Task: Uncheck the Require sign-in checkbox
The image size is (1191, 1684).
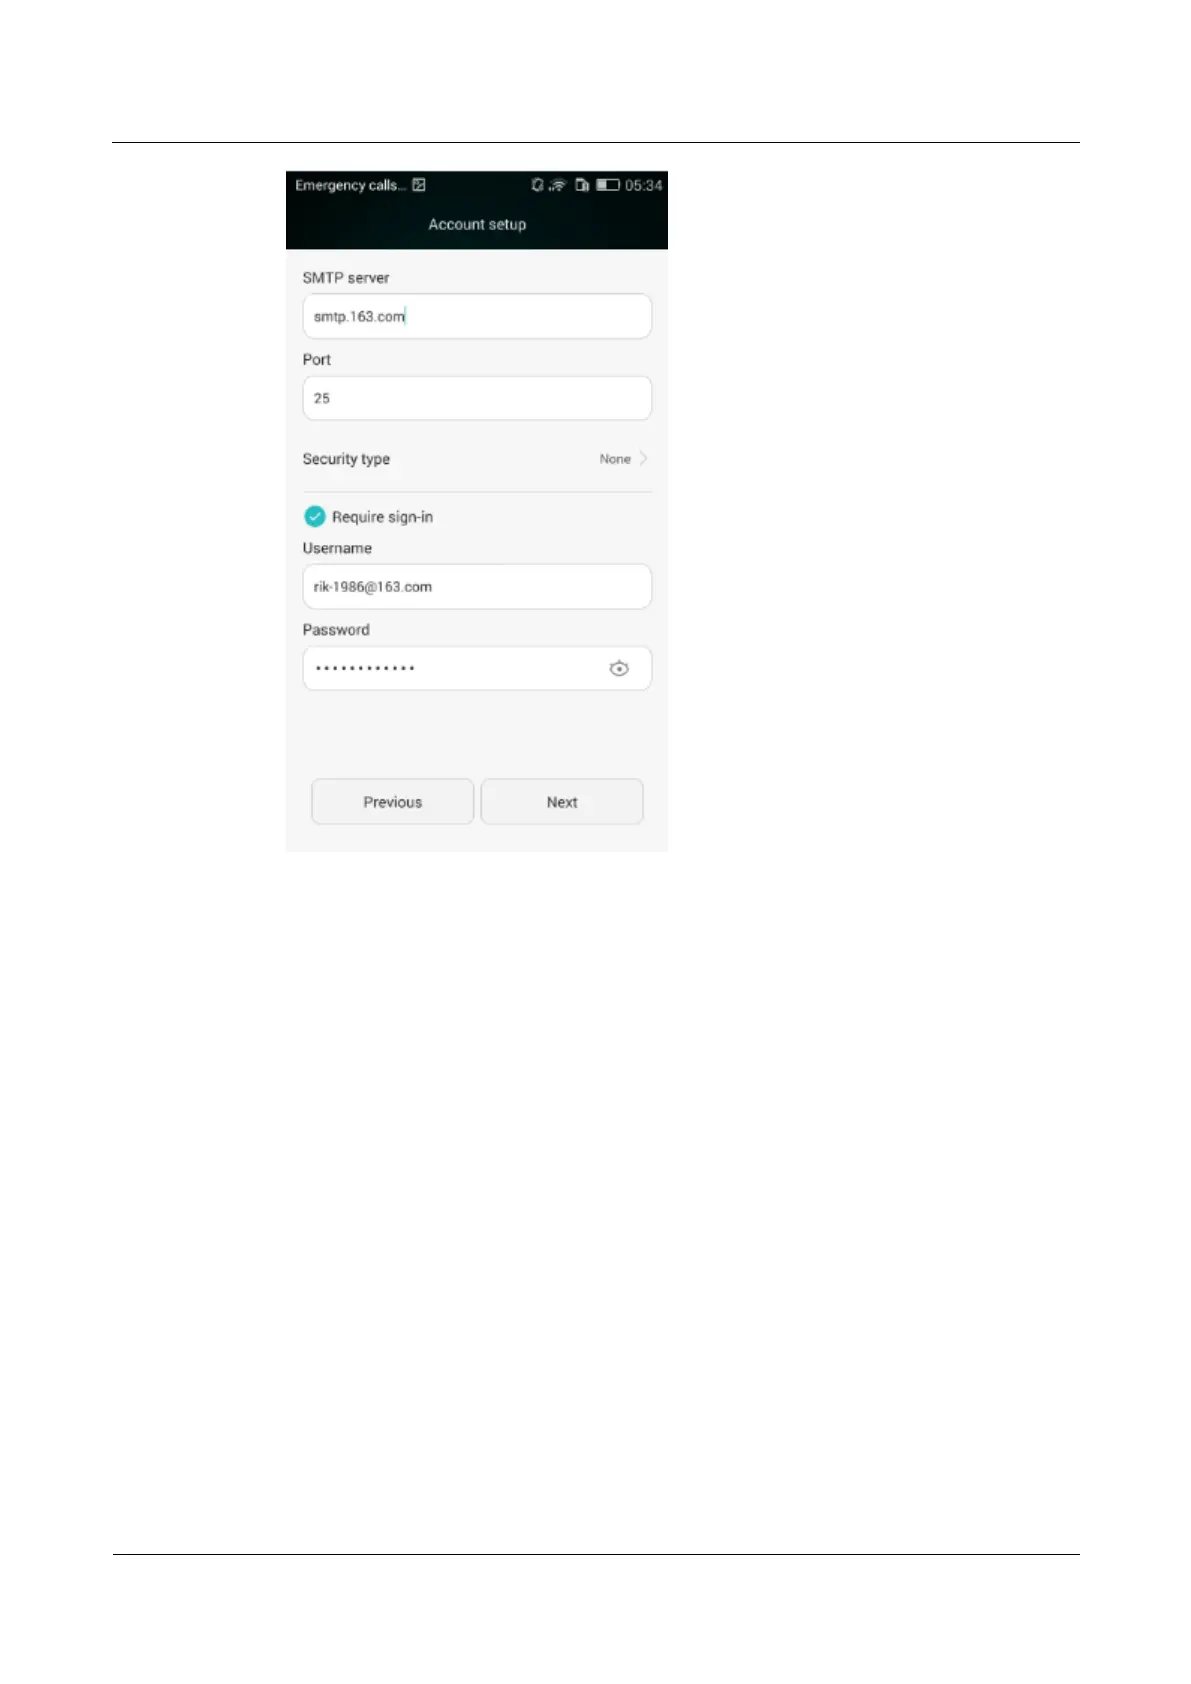Action: [314, 516]
